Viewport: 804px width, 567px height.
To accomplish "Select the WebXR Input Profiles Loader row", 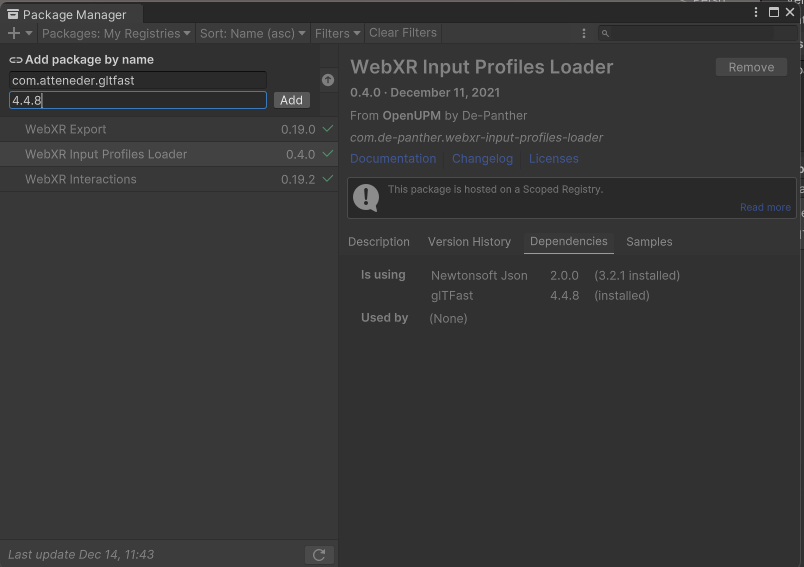I will 169,154.
